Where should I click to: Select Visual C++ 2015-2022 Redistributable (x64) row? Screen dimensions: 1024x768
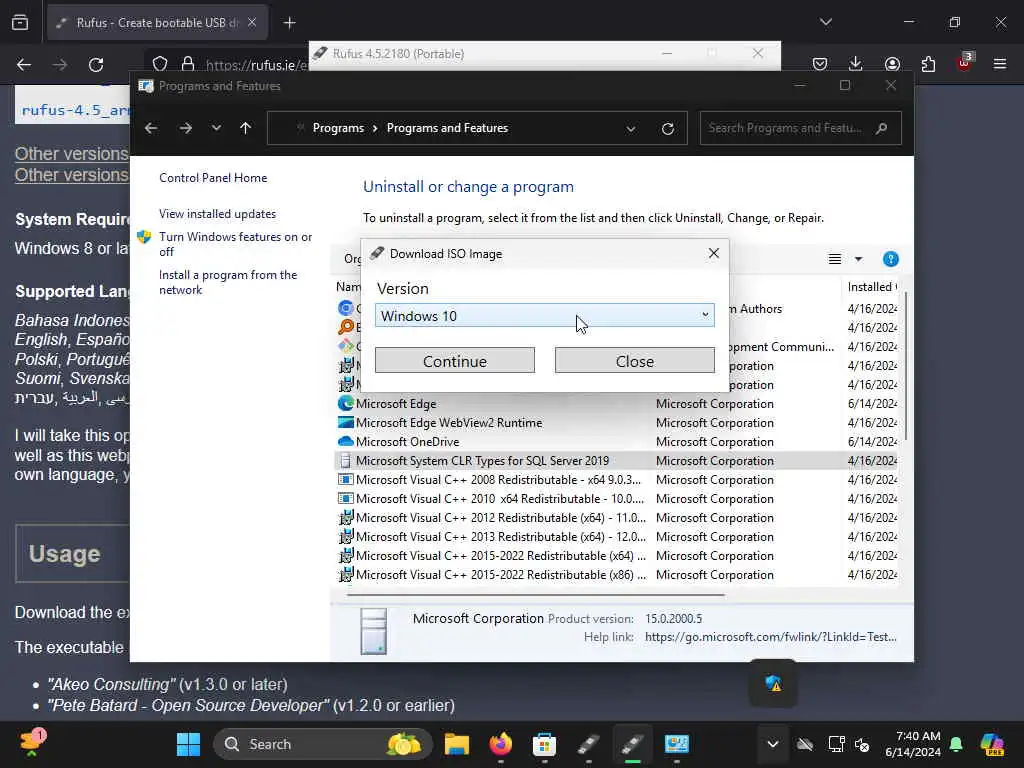(616, 555)
